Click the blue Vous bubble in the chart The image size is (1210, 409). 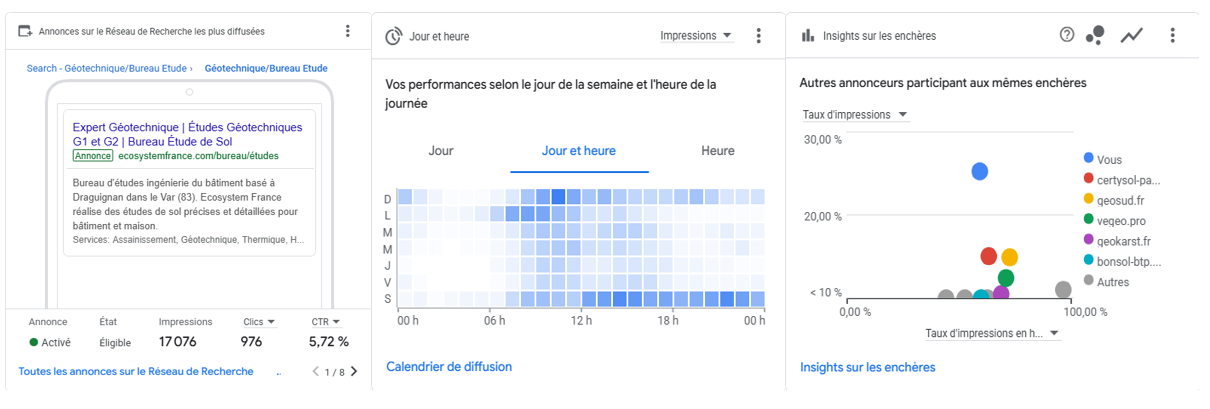(x=980, y=172)
